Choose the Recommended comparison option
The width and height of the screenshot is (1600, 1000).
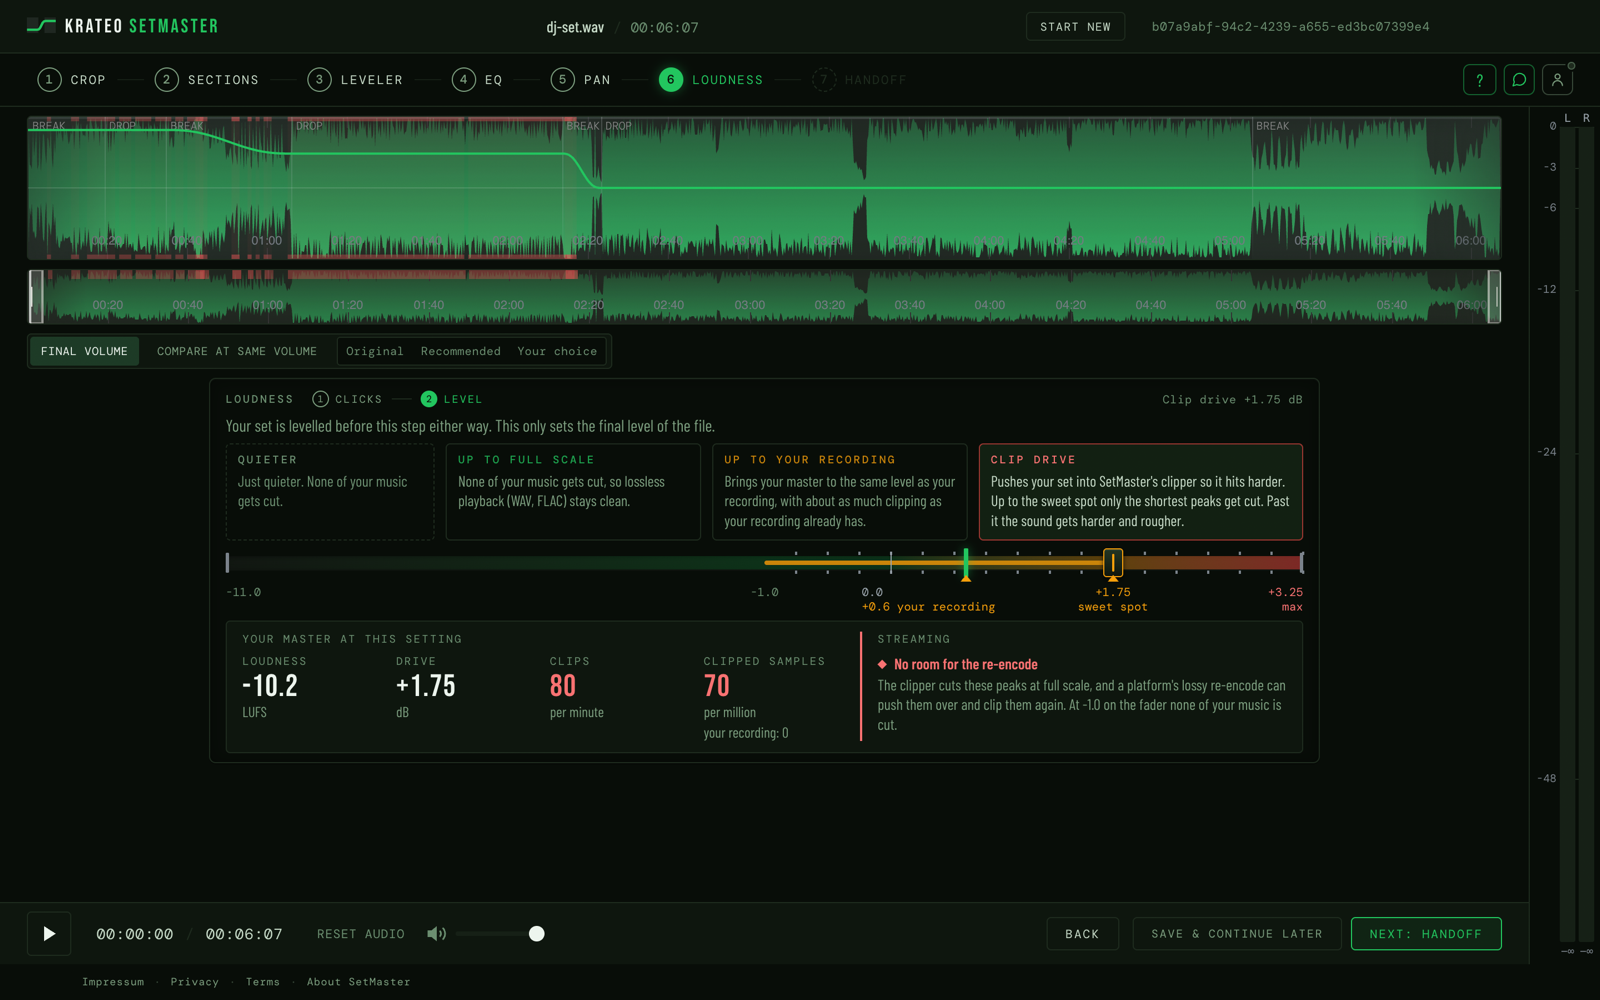[461, 351]
